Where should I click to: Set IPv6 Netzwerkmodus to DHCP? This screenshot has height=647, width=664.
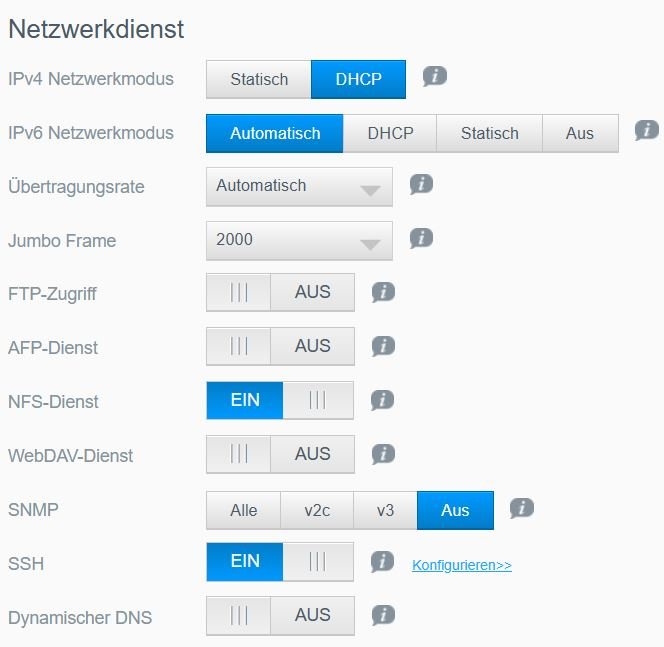pos(390,133)
